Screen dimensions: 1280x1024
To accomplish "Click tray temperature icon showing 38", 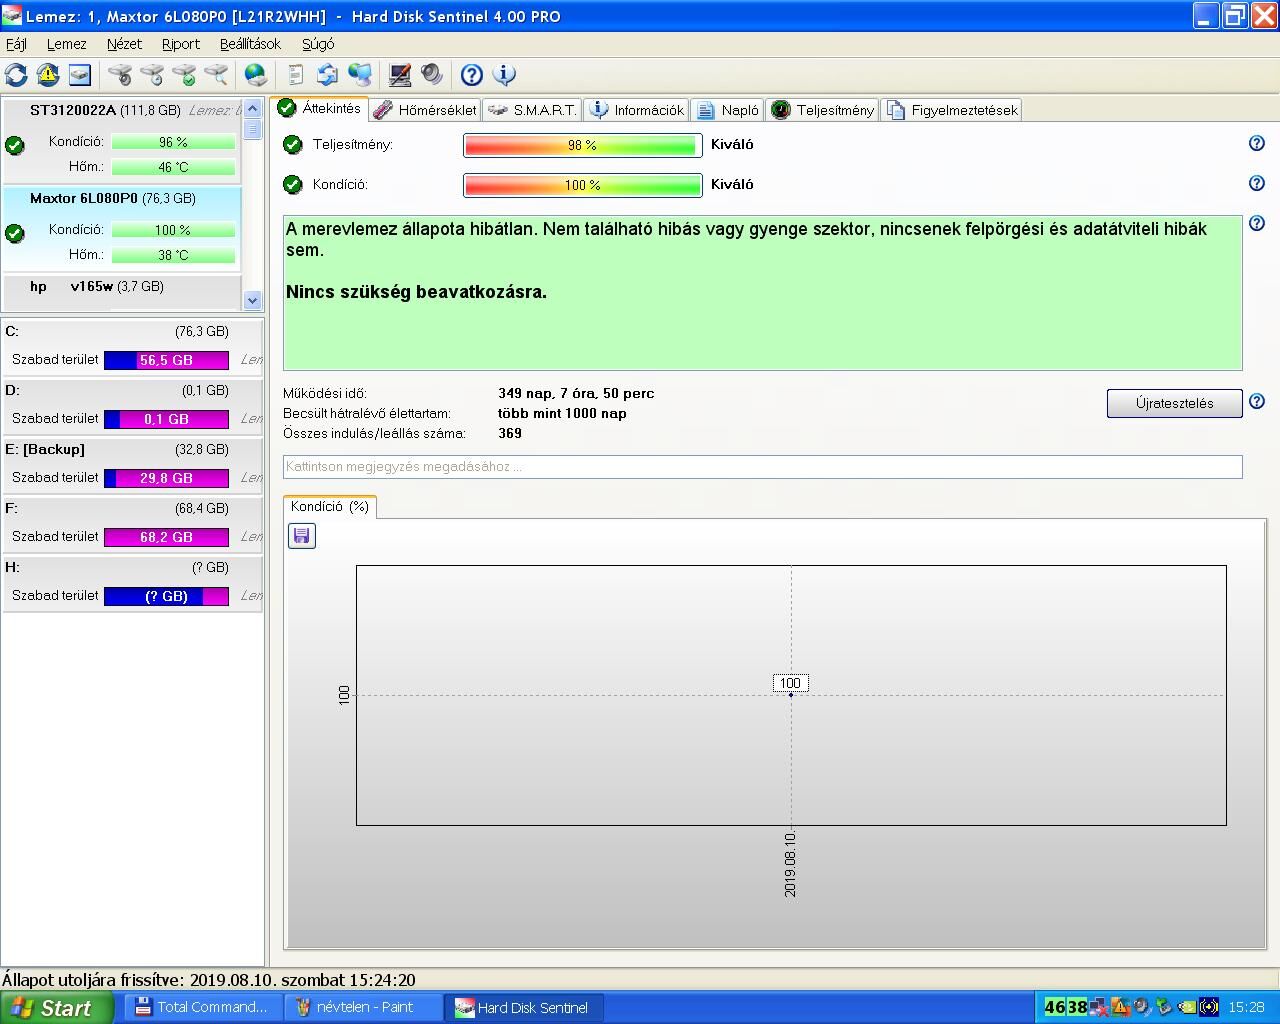I will [1077, 1007].
